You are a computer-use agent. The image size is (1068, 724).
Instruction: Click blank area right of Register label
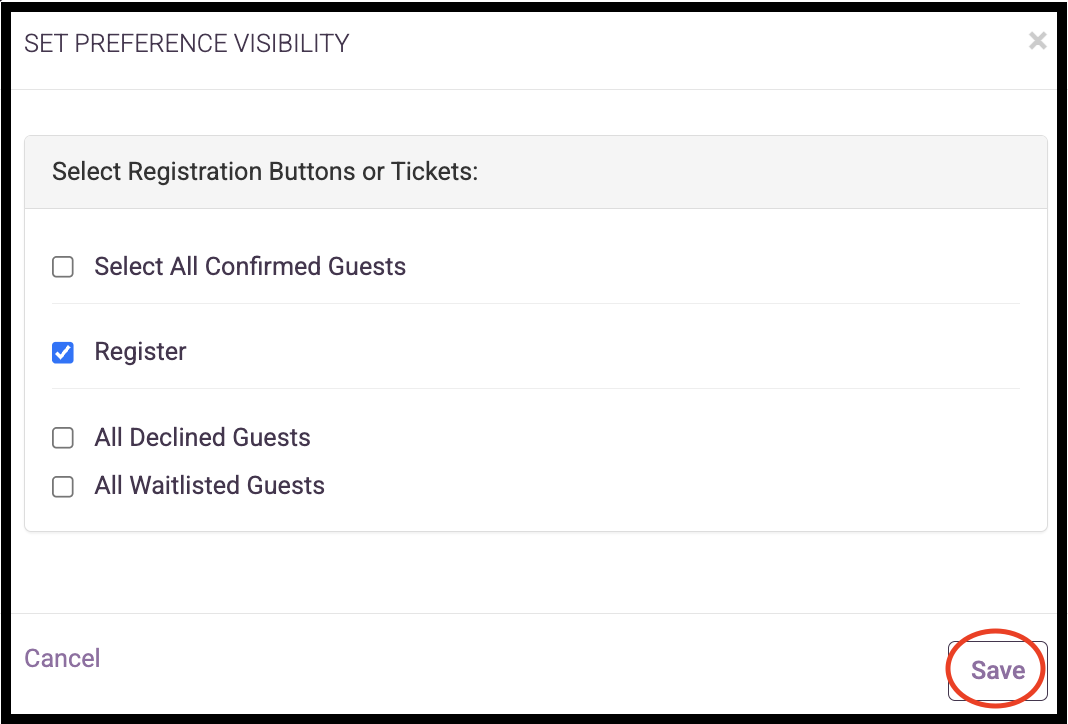click(599, 351)
